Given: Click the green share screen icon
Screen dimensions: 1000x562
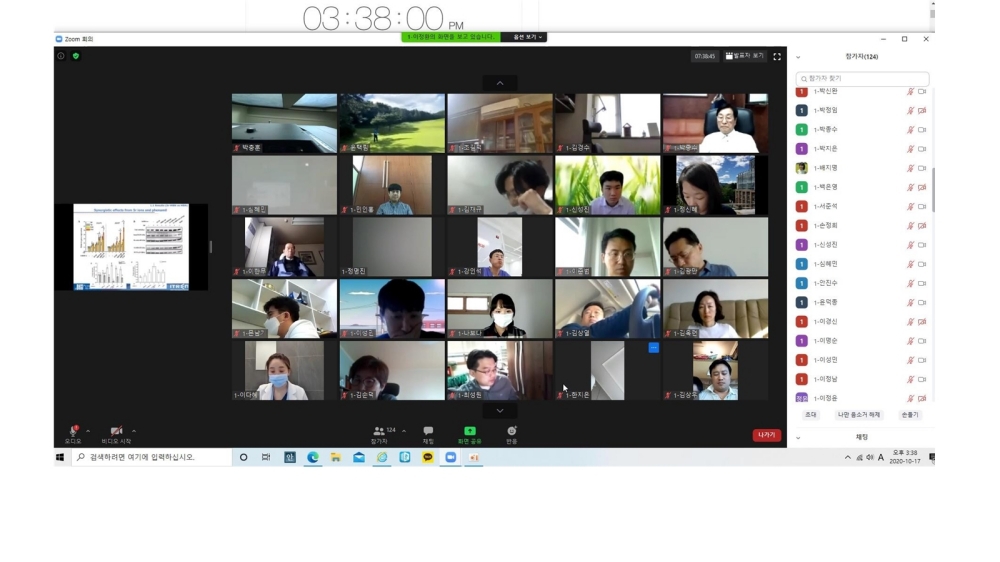Looking at the screenshot, I should click(x=469, y=431).
